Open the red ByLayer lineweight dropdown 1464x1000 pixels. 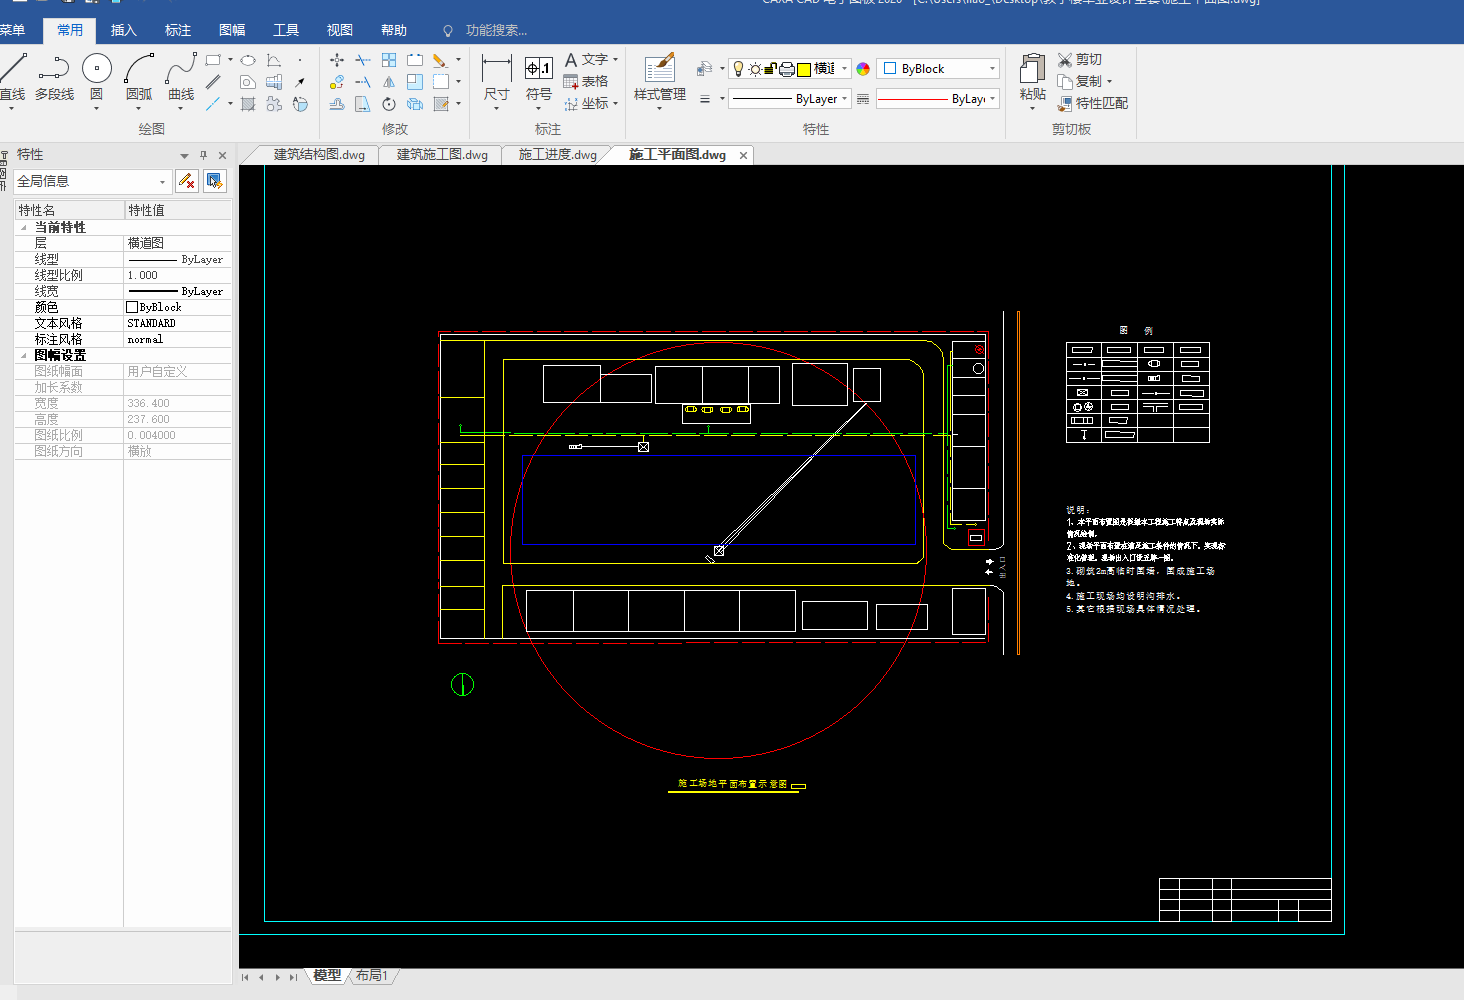tap(992, 99)
